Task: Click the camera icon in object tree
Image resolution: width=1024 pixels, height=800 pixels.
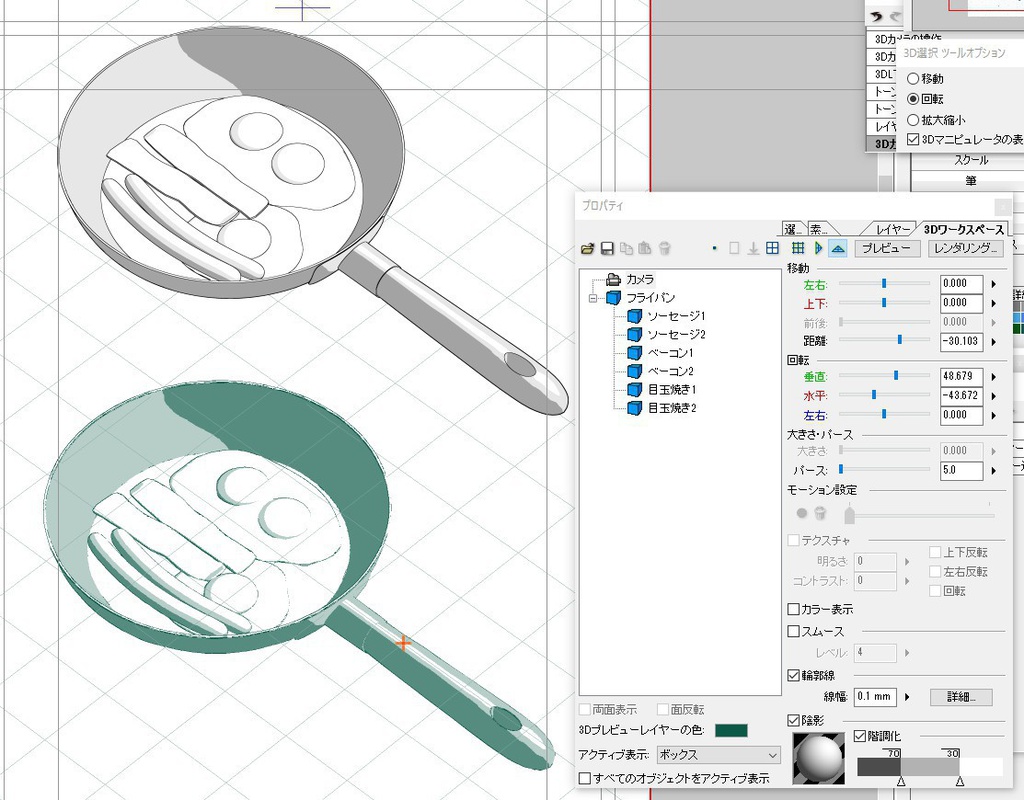Action: coord(613,280)
